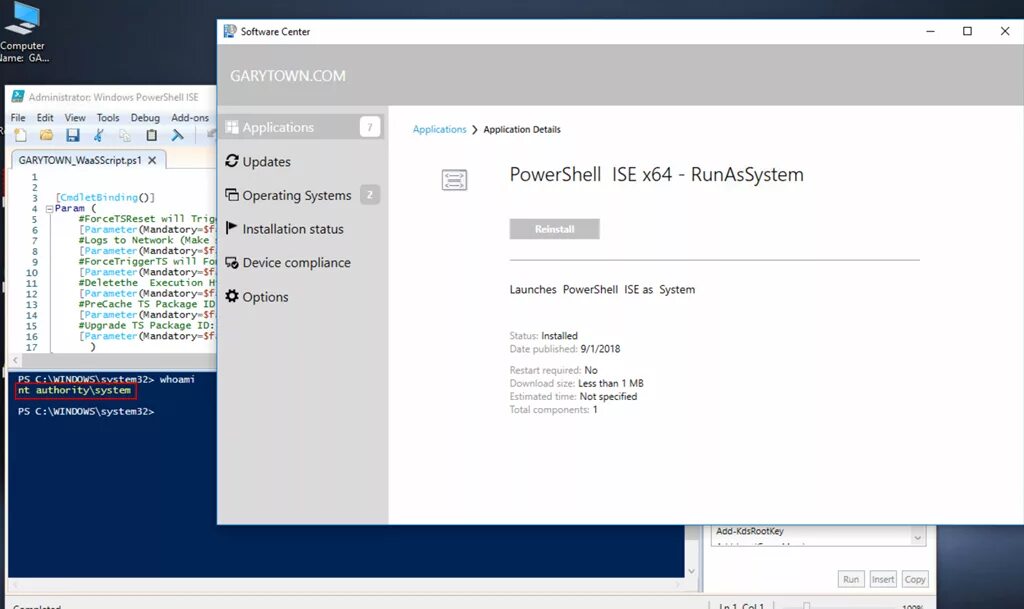Click the PowerShell ISE x64 - RunAsSystem title
The width and height of the screenshot is (1024, 609).
pyautogui.click(x=656, y=174)
